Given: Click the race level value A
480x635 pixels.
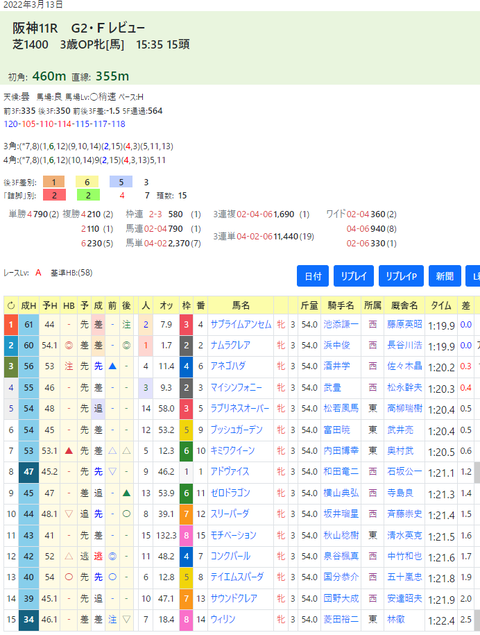Looking at the screenshot, I should 38,273.
